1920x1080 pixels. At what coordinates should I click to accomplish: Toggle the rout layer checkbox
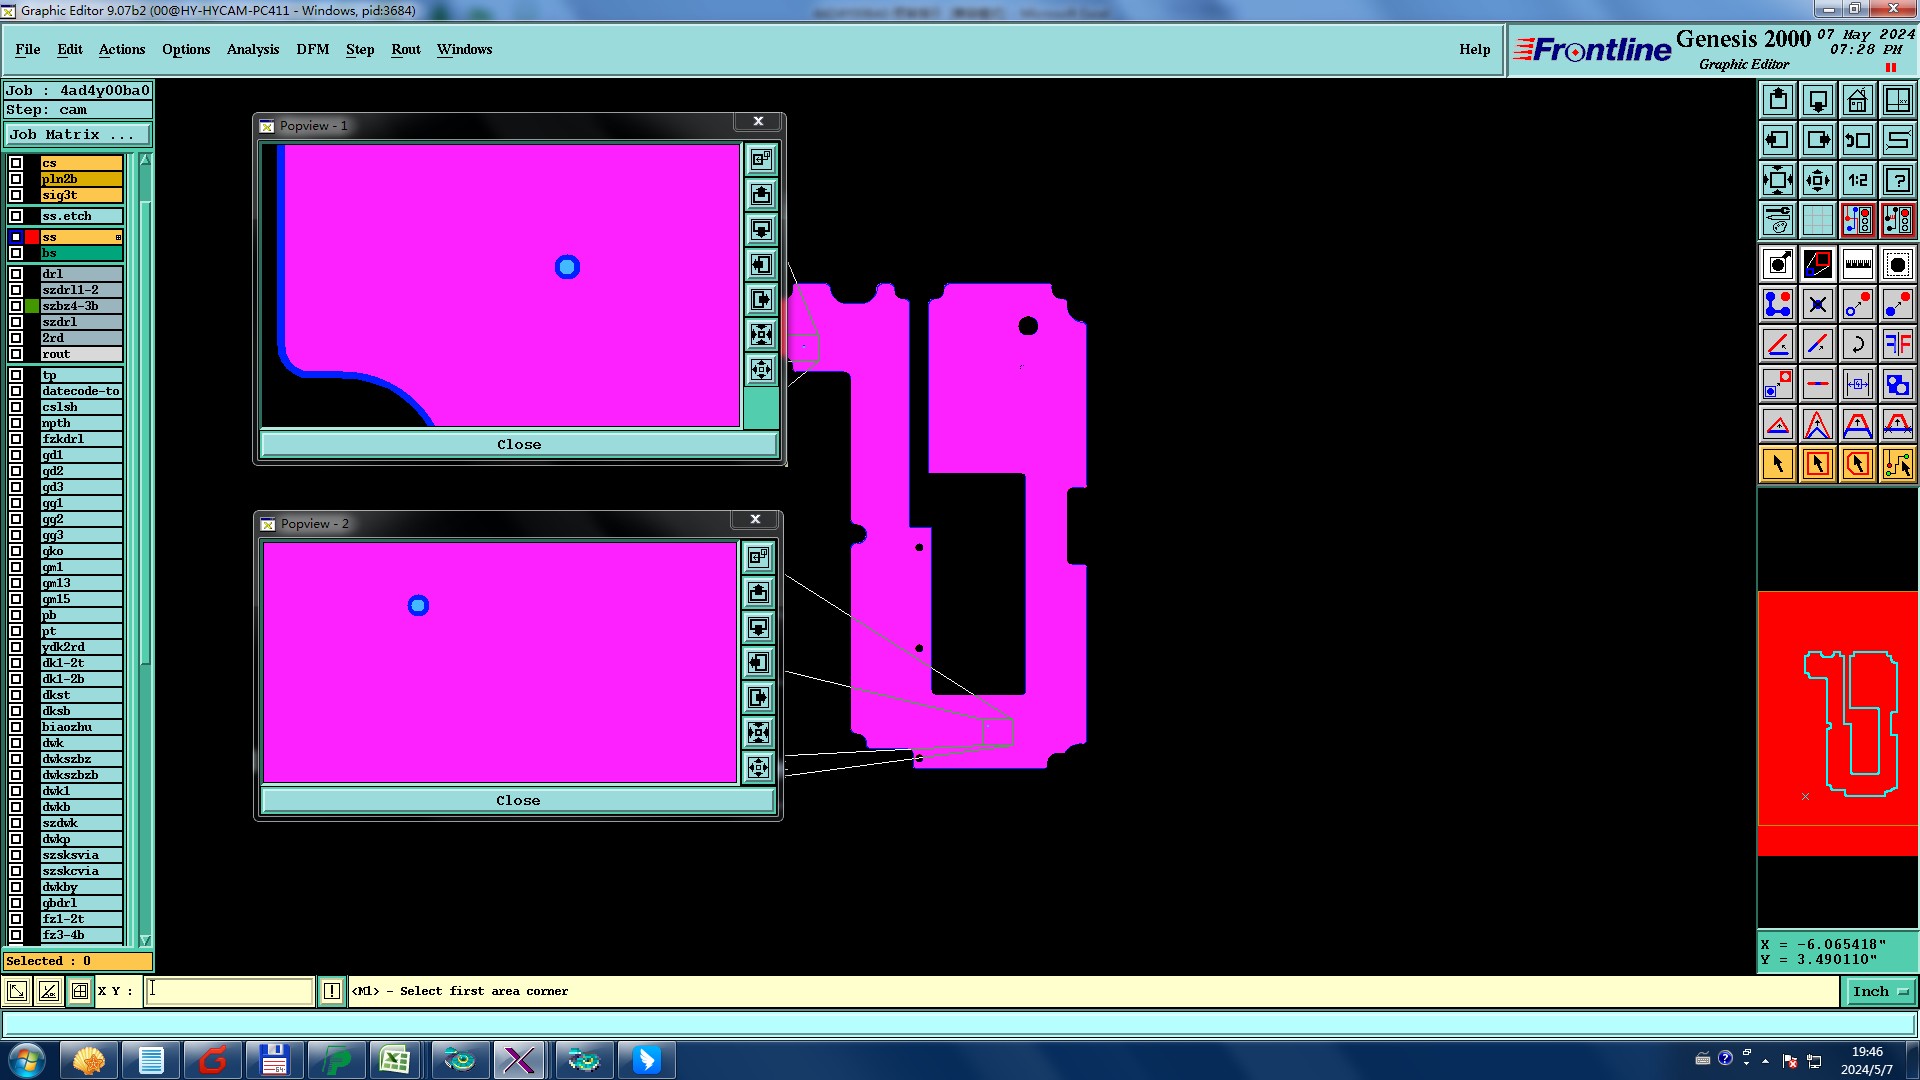16,354
